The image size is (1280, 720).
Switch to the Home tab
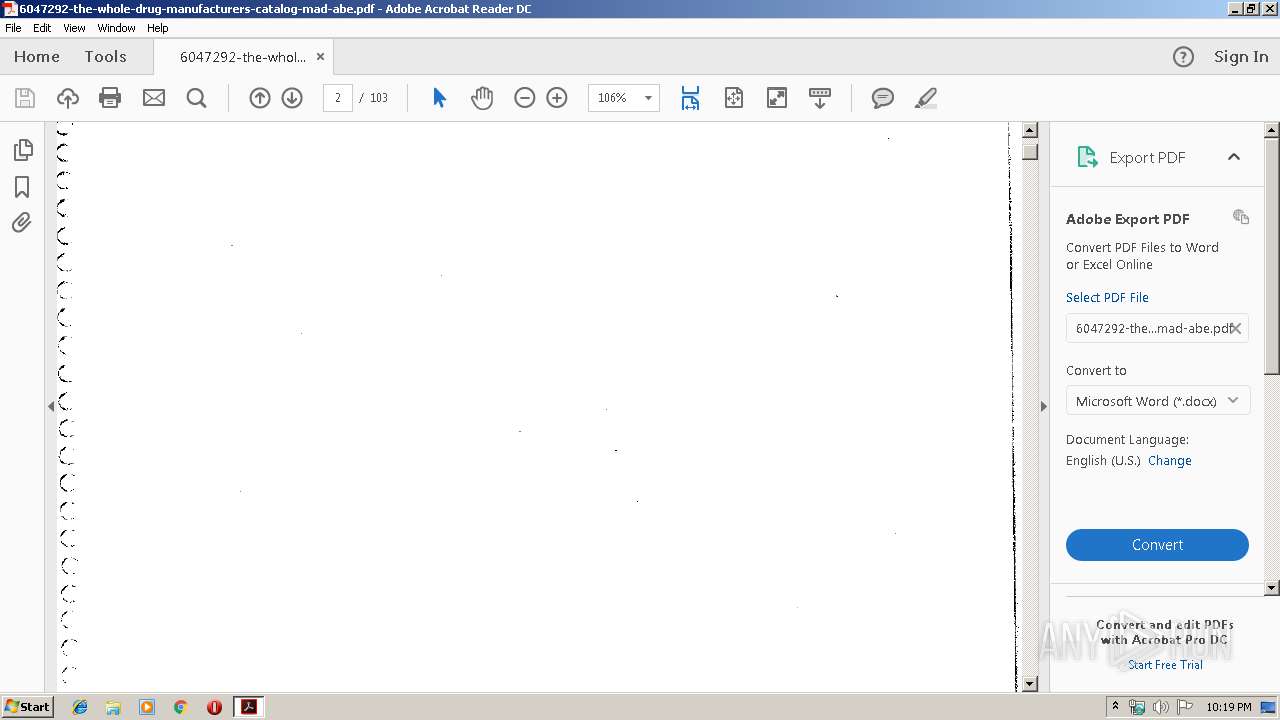pos(37,57)
